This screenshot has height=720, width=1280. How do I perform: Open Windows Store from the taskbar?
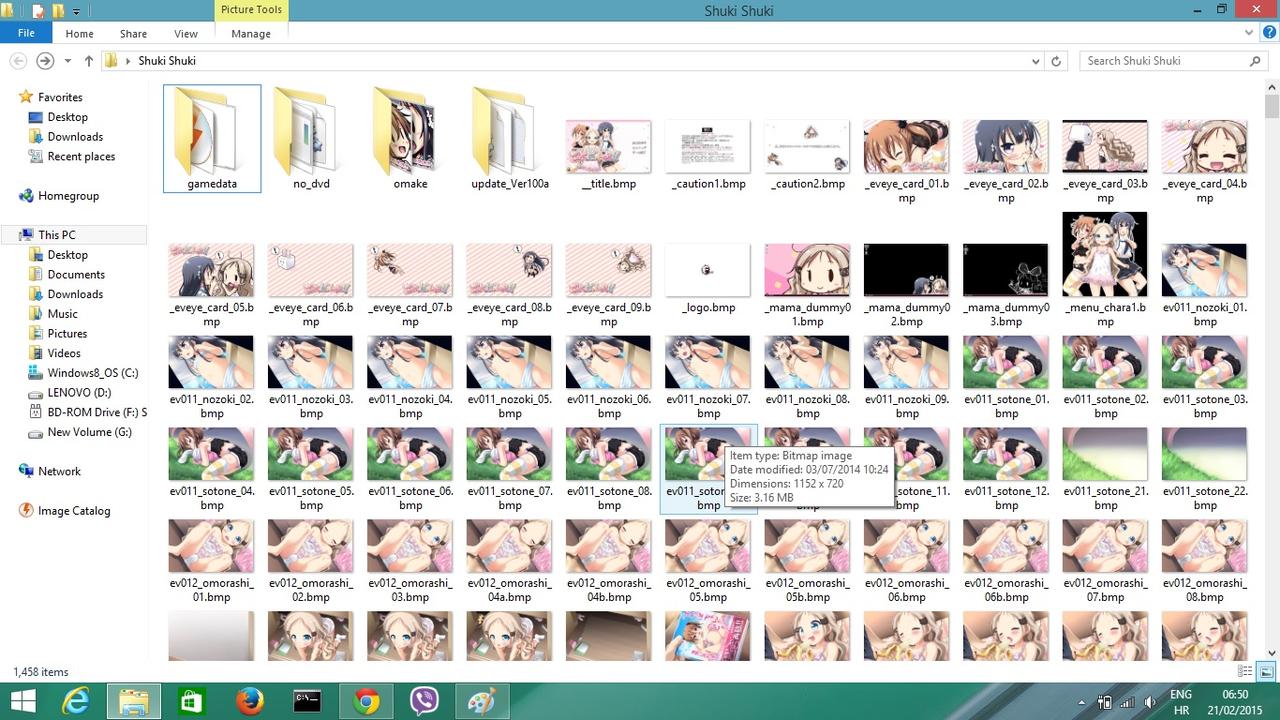click(191, 702)
